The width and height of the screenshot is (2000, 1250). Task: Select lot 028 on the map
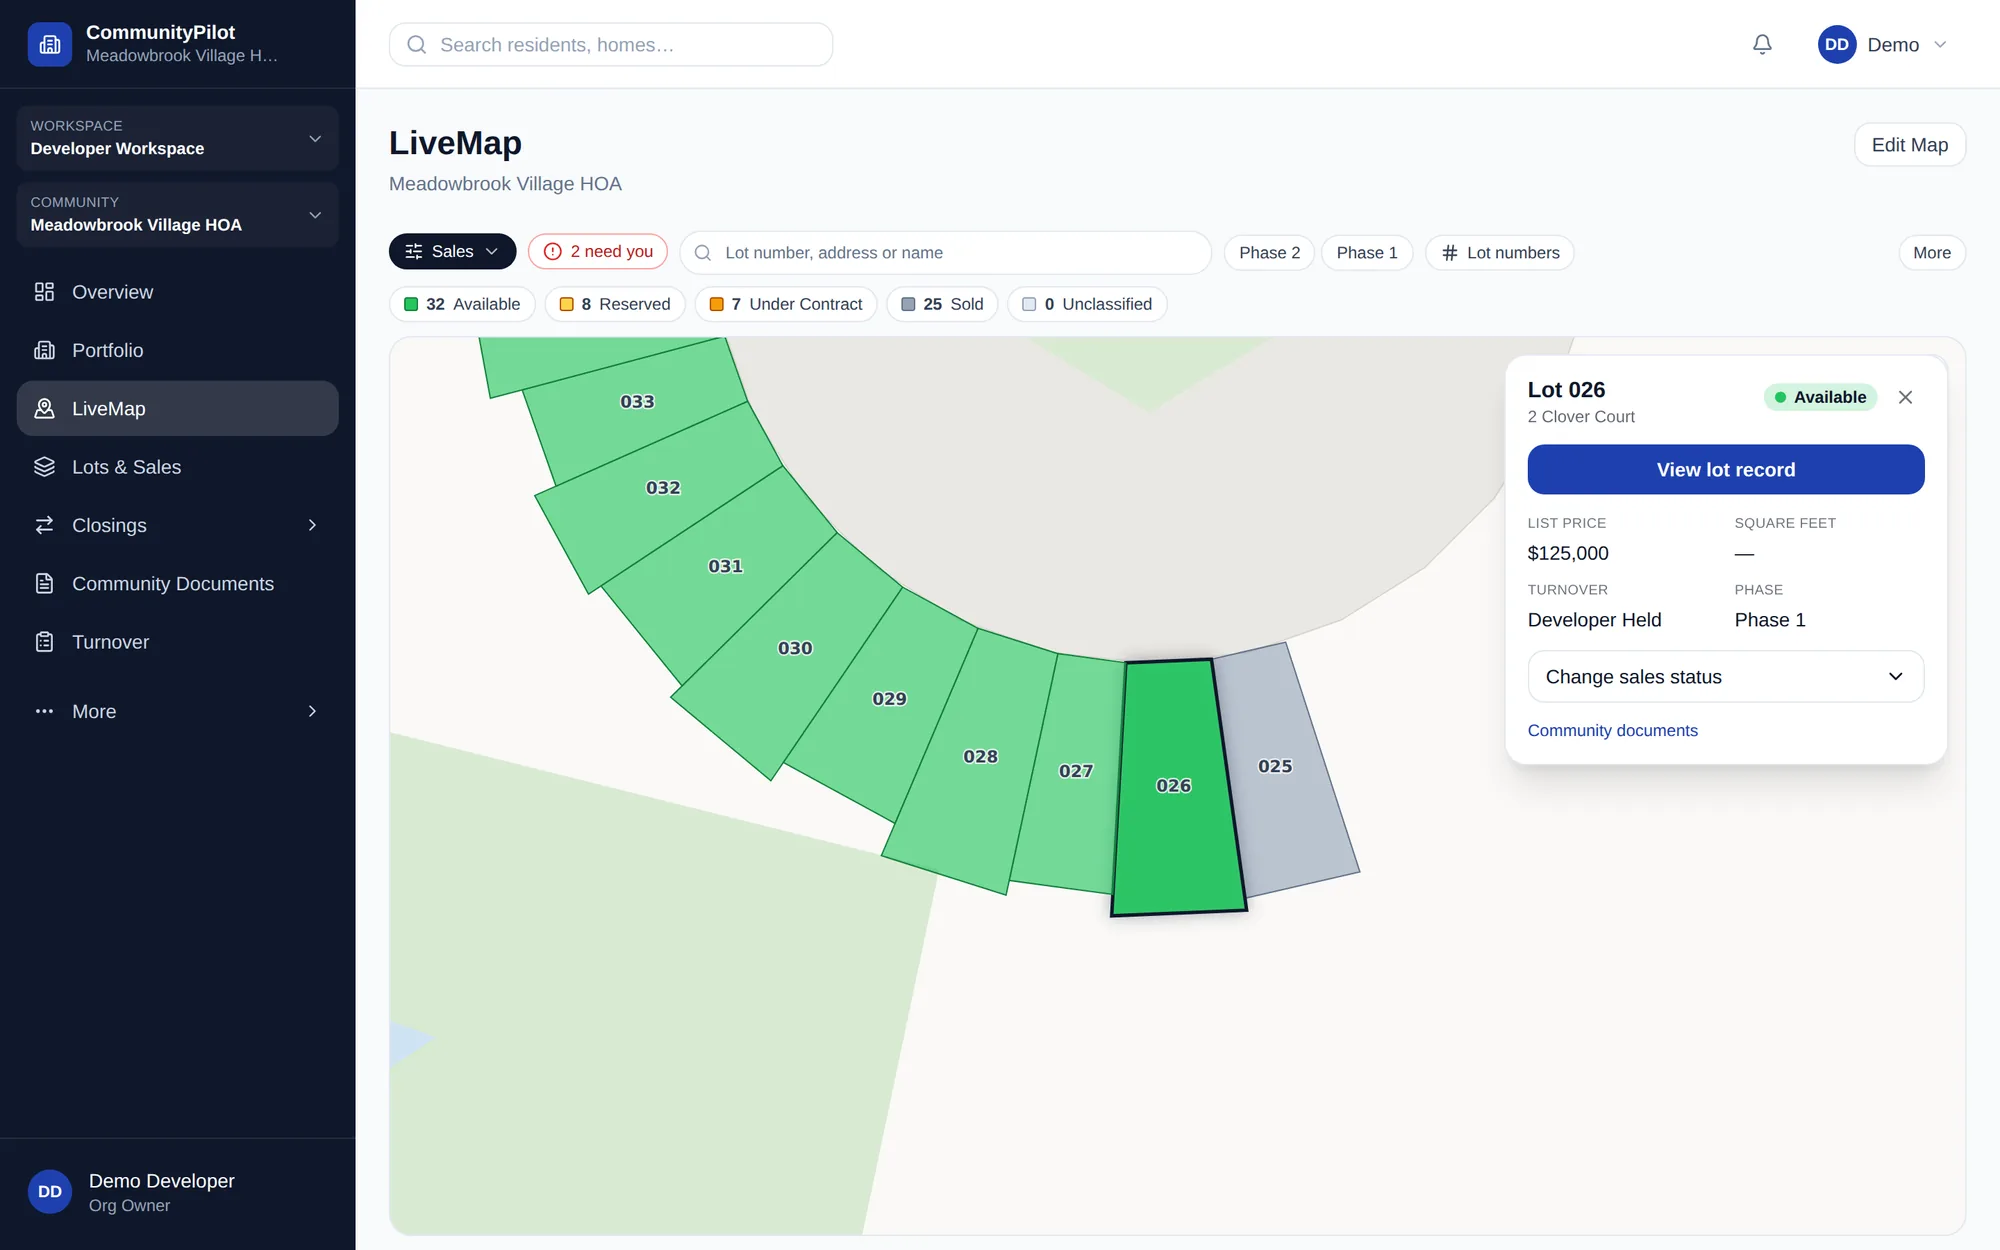[975, 758]
